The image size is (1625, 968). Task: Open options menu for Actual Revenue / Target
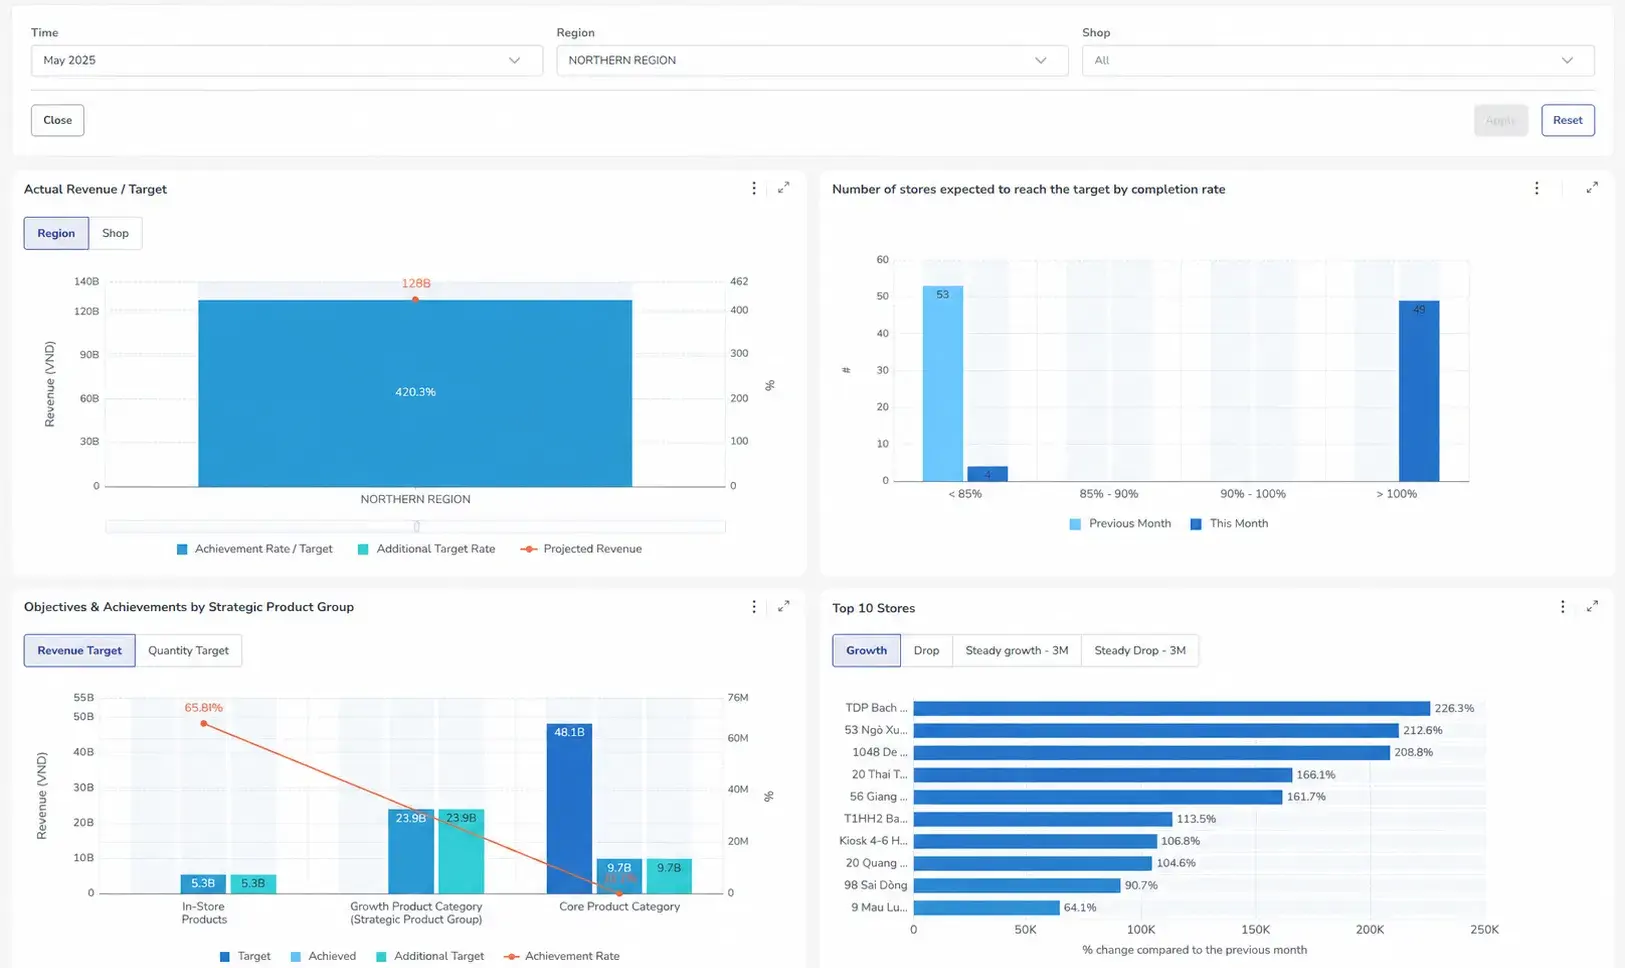click(754, 188)
